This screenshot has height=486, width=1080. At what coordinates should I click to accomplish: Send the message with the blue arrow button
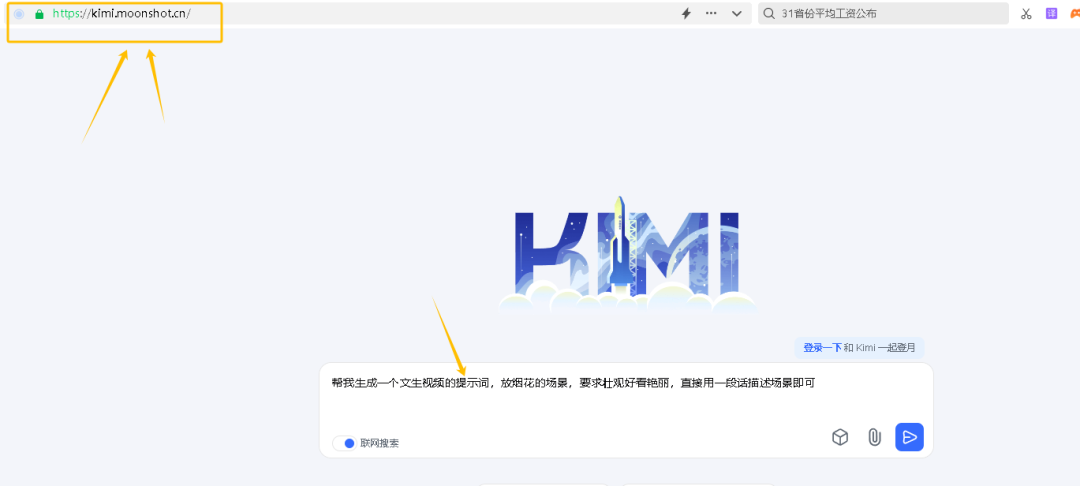pyautogui.click(x=909, y=437)
